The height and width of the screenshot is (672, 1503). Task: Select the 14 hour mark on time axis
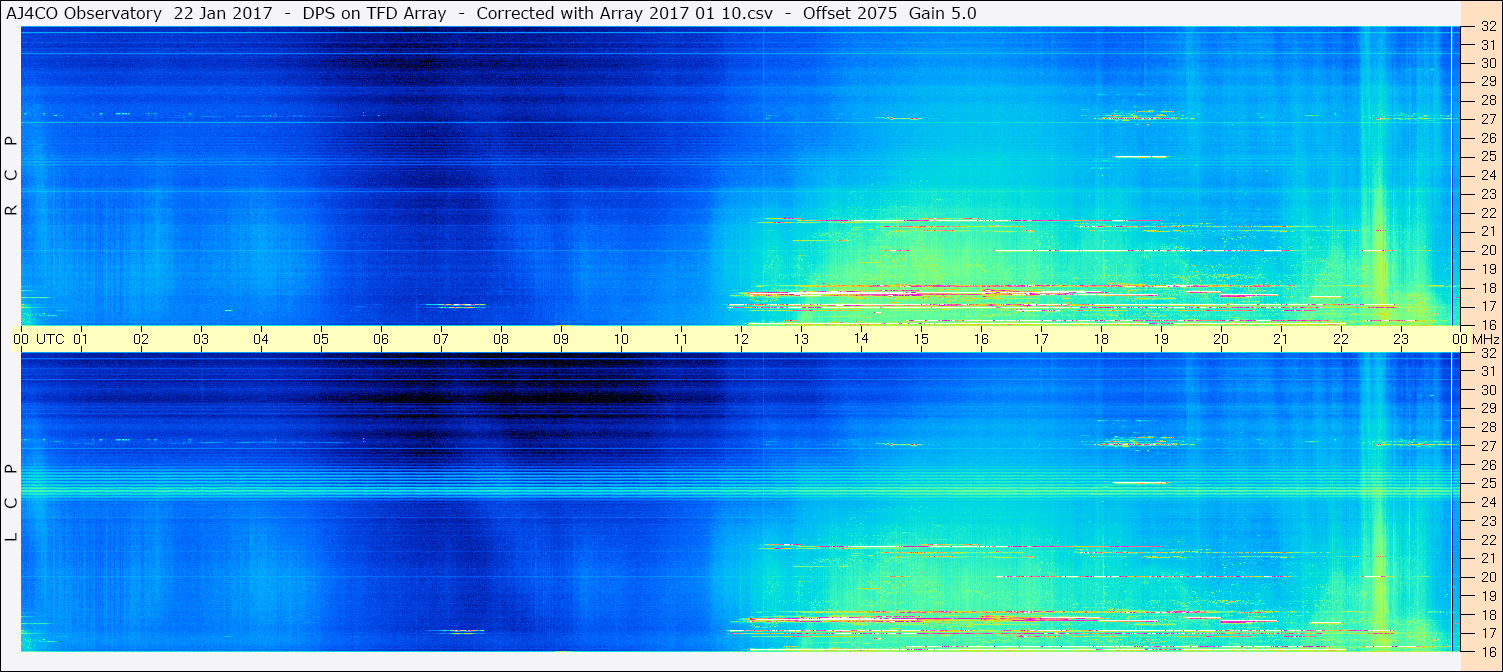(861, 339)
